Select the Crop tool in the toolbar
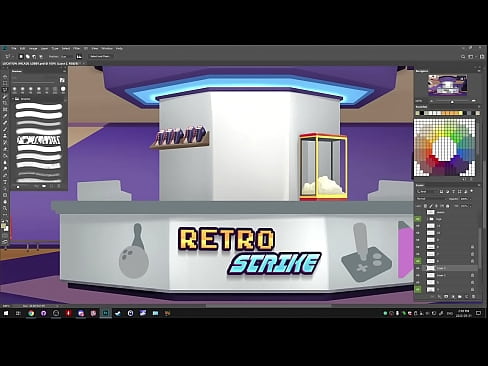The height and width of the screenshot is (366, 488). coord(5,103)
